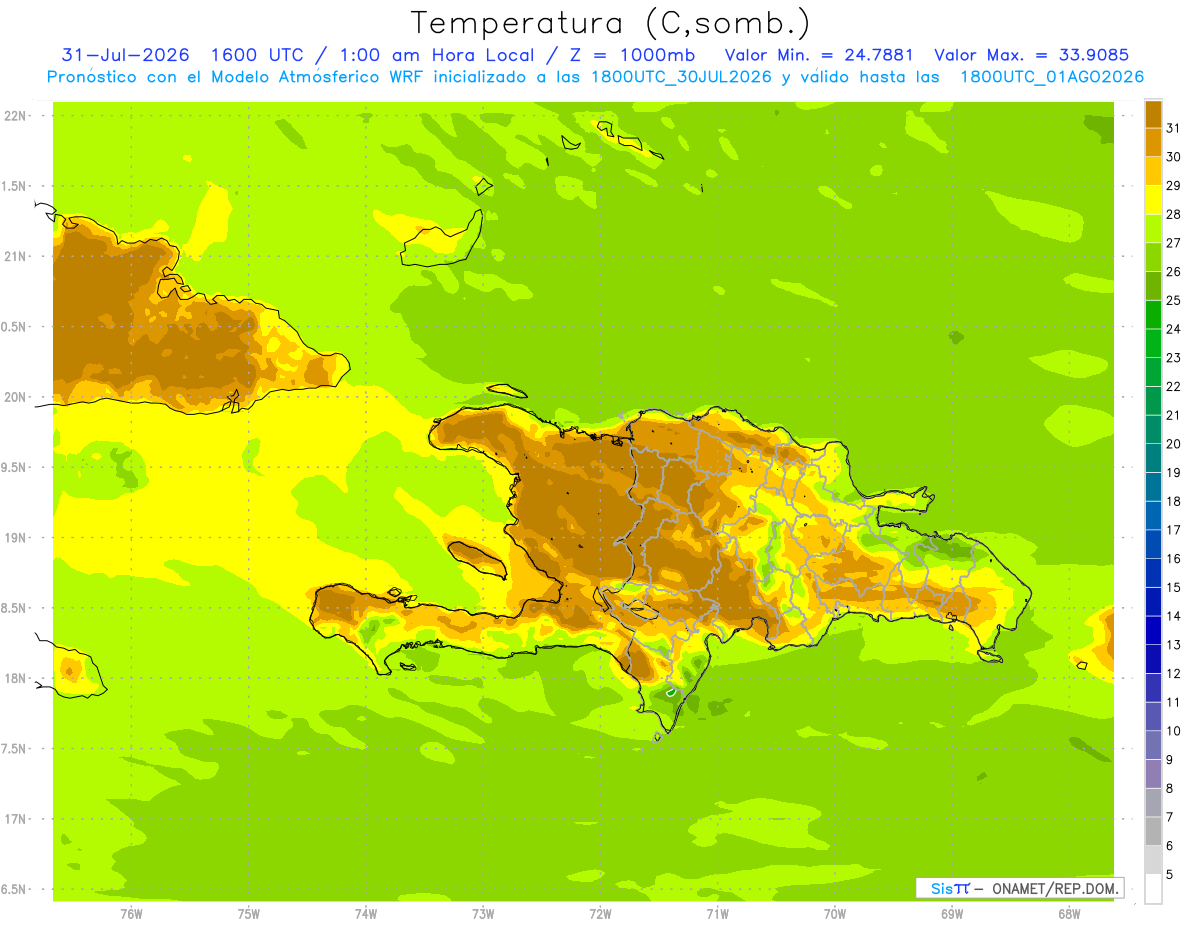Pick teal legend swatch between 19 and 20
This screenshot has width=1200, height=927.
(x=1153, y=458)
